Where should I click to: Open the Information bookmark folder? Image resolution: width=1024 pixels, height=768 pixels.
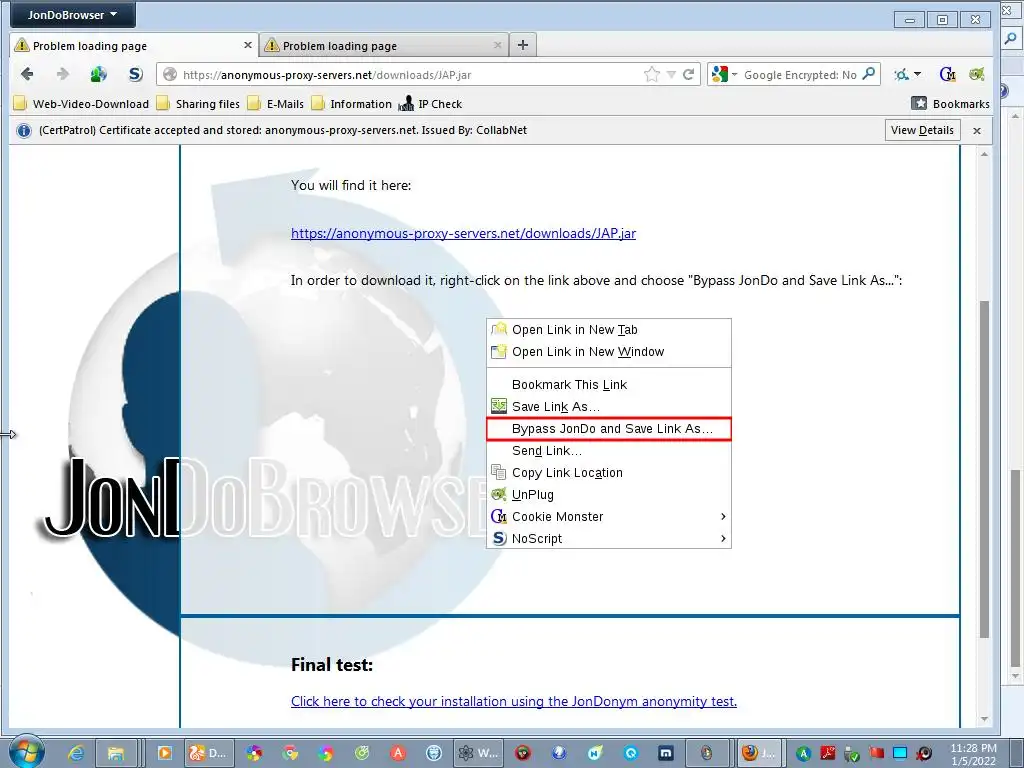pyautogui.click(x=351, y=104)
